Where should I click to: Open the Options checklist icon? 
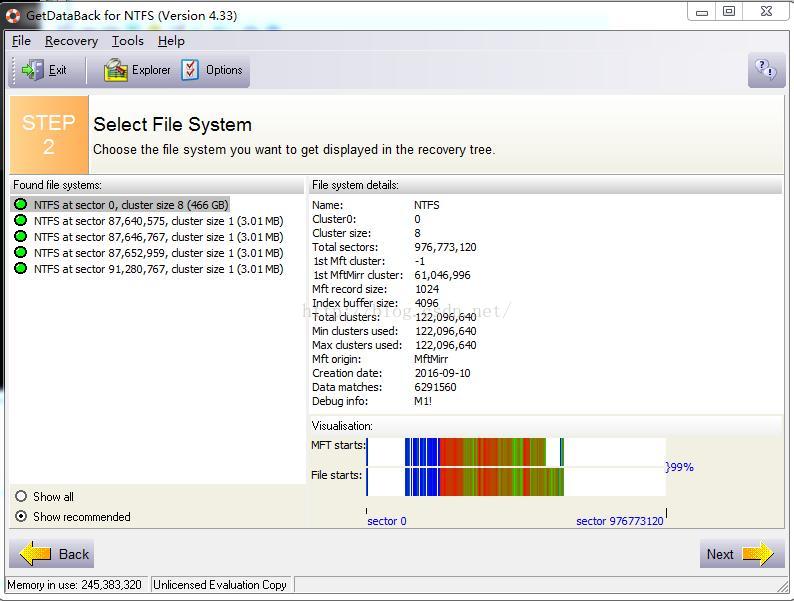[x=190, y=70]
